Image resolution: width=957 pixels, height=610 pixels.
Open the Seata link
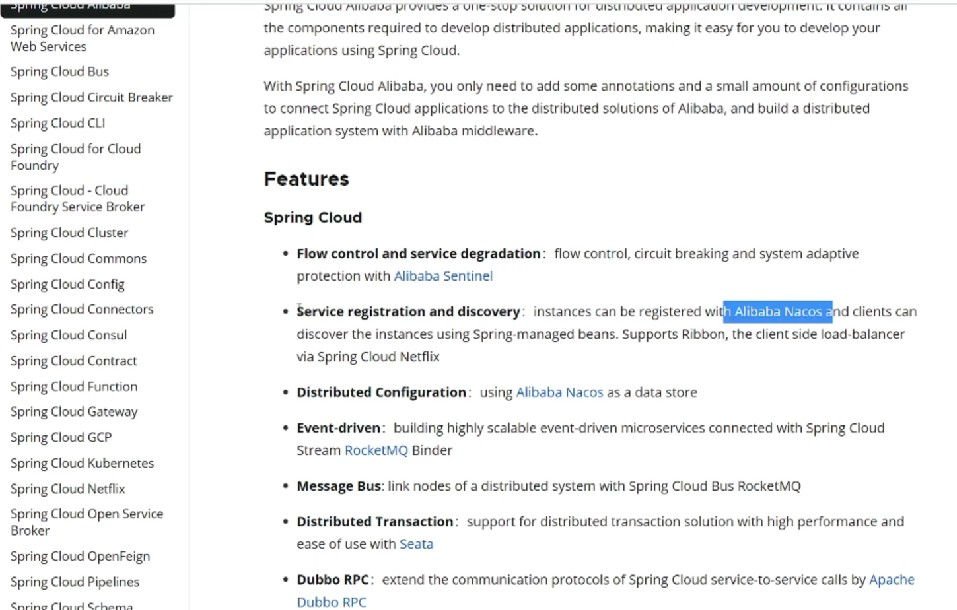[416, 545]
